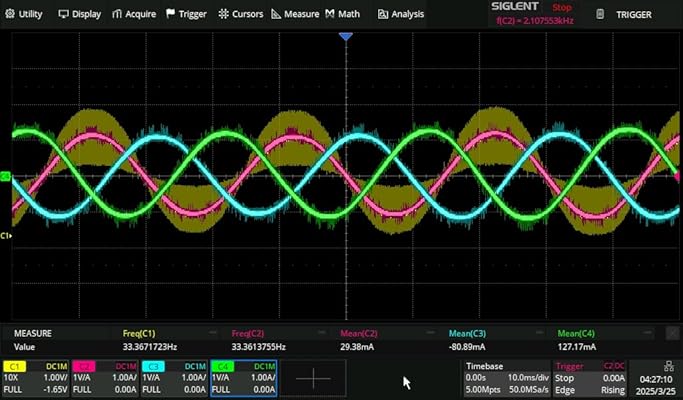Click the Math menu icon
Viewport: 683px width, 400px height.
point(330,14)
